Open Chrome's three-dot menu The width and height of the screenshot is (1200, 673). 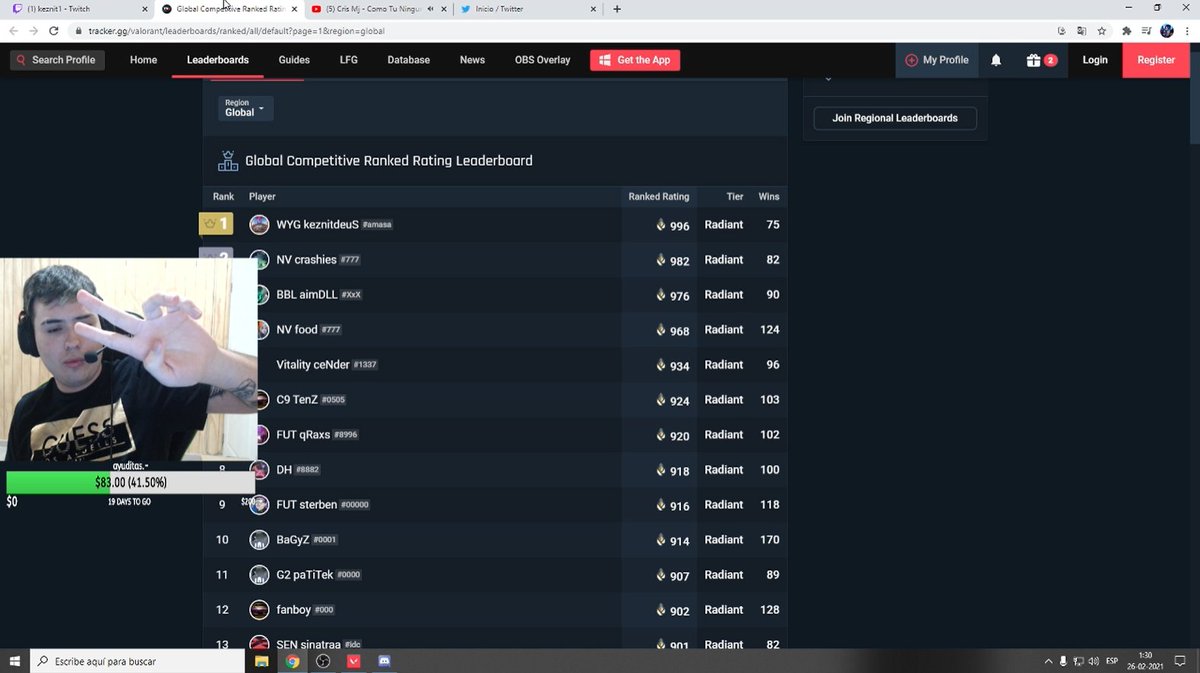[1188, 31]
